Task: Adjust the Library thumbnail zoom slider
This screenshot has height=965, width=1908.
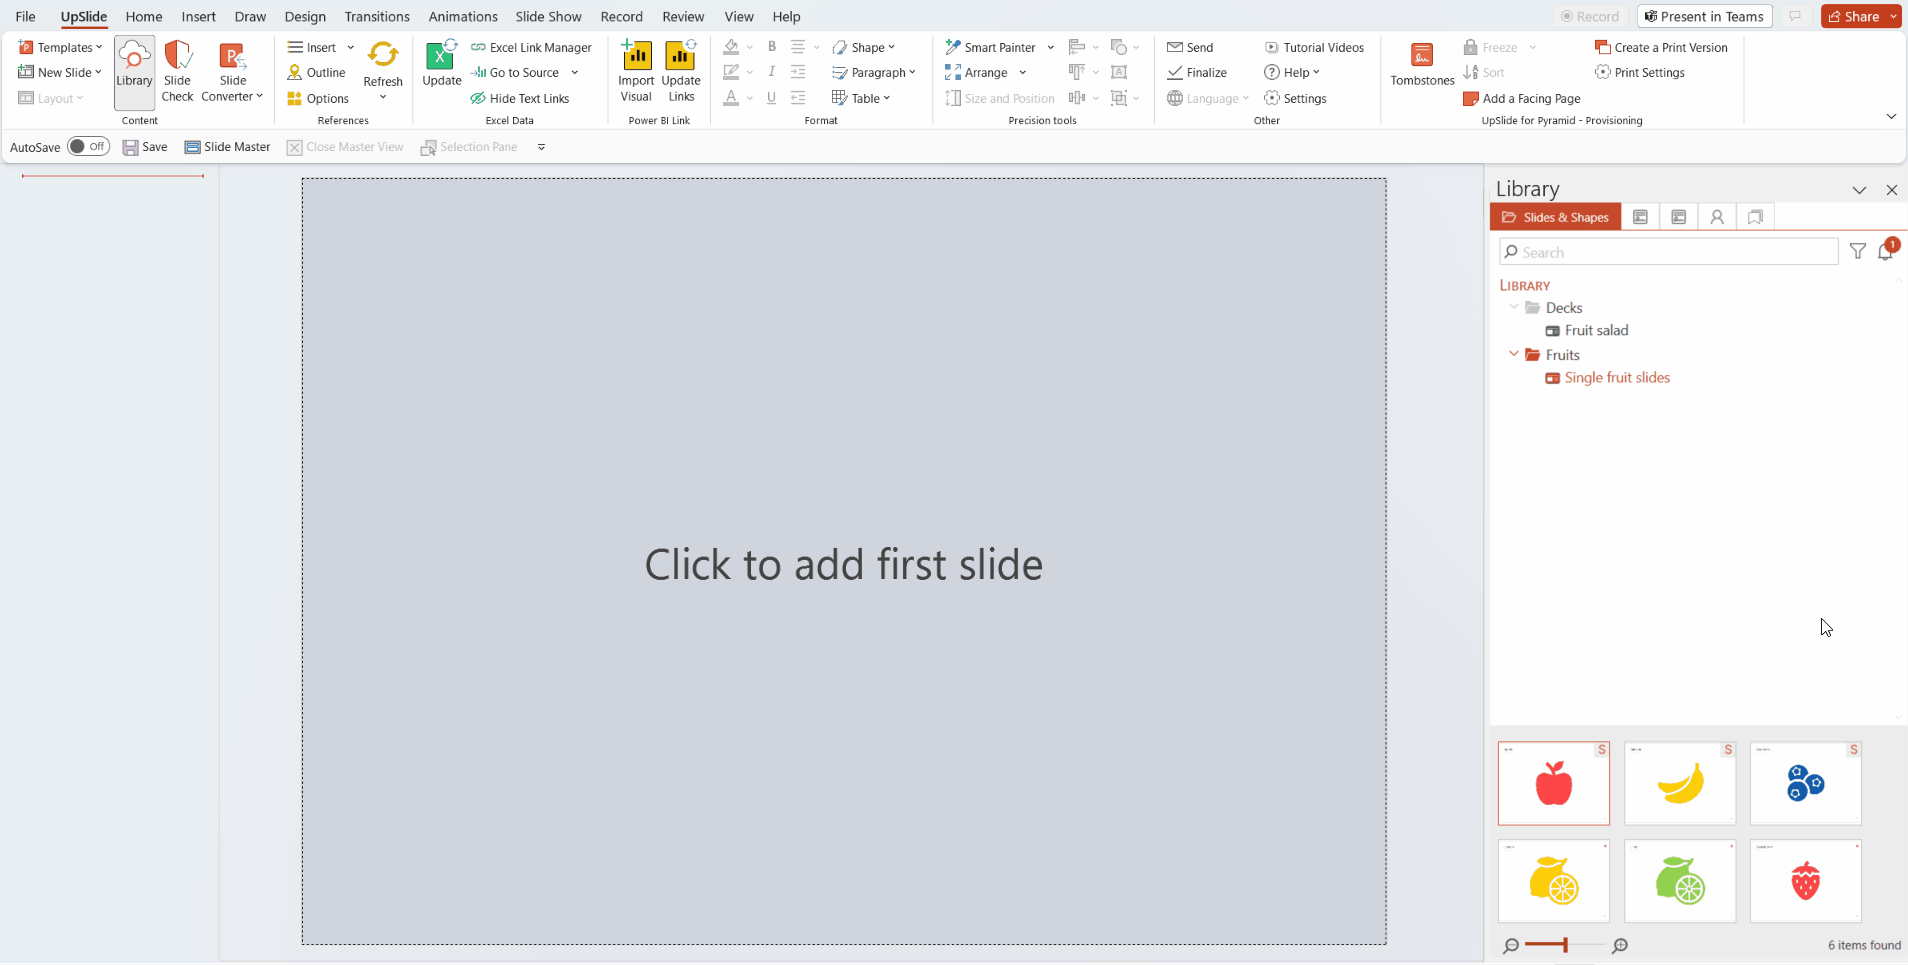Action: click(x=1565, y=945)
